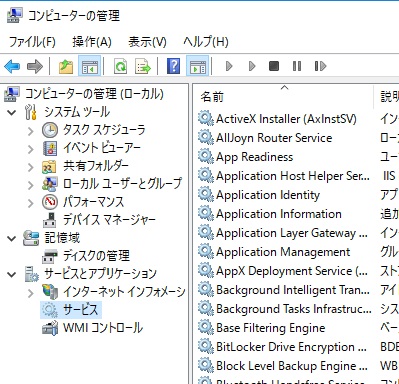399x384 pixels.
Task: Collapse the サービスとアプリケーション node
Action: [x=12, y=274]
